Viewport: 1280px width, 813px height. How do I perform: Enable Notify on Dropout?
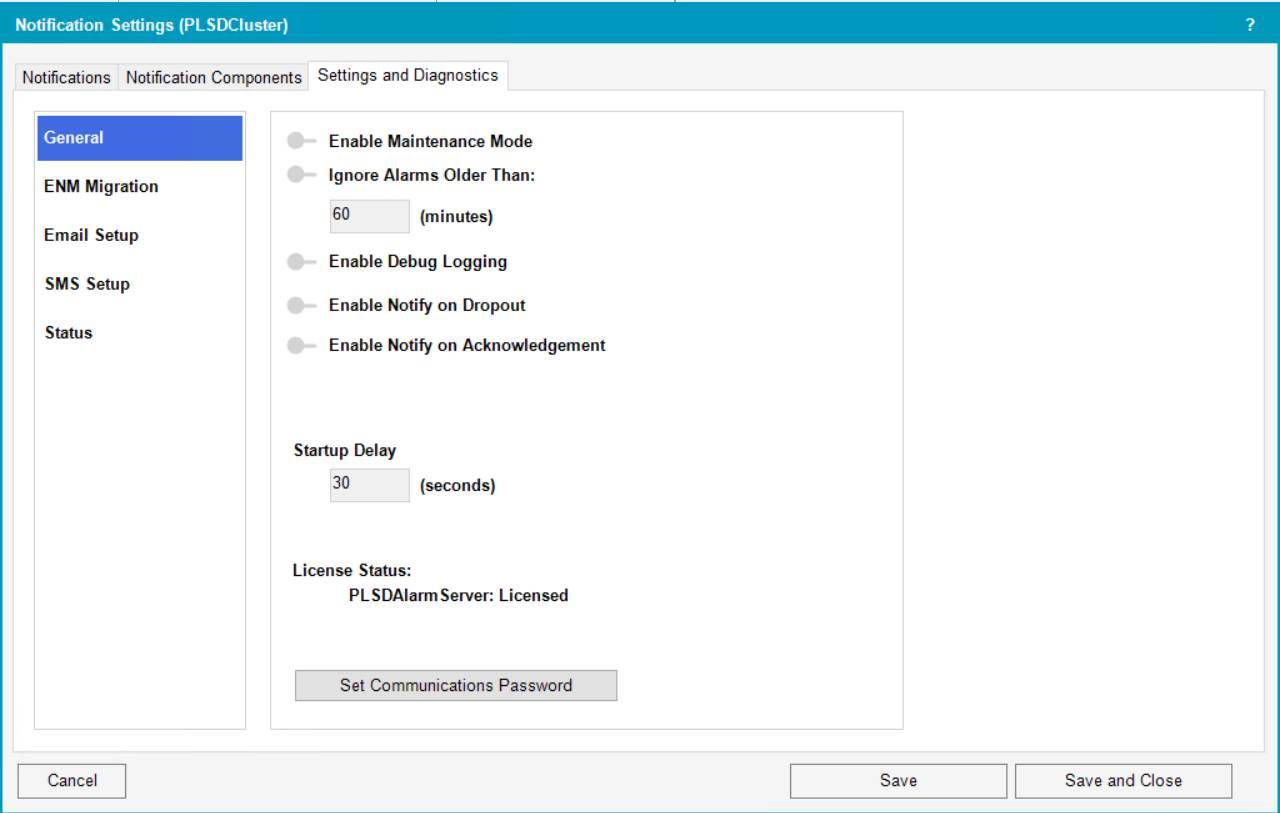tap(299, 305)
